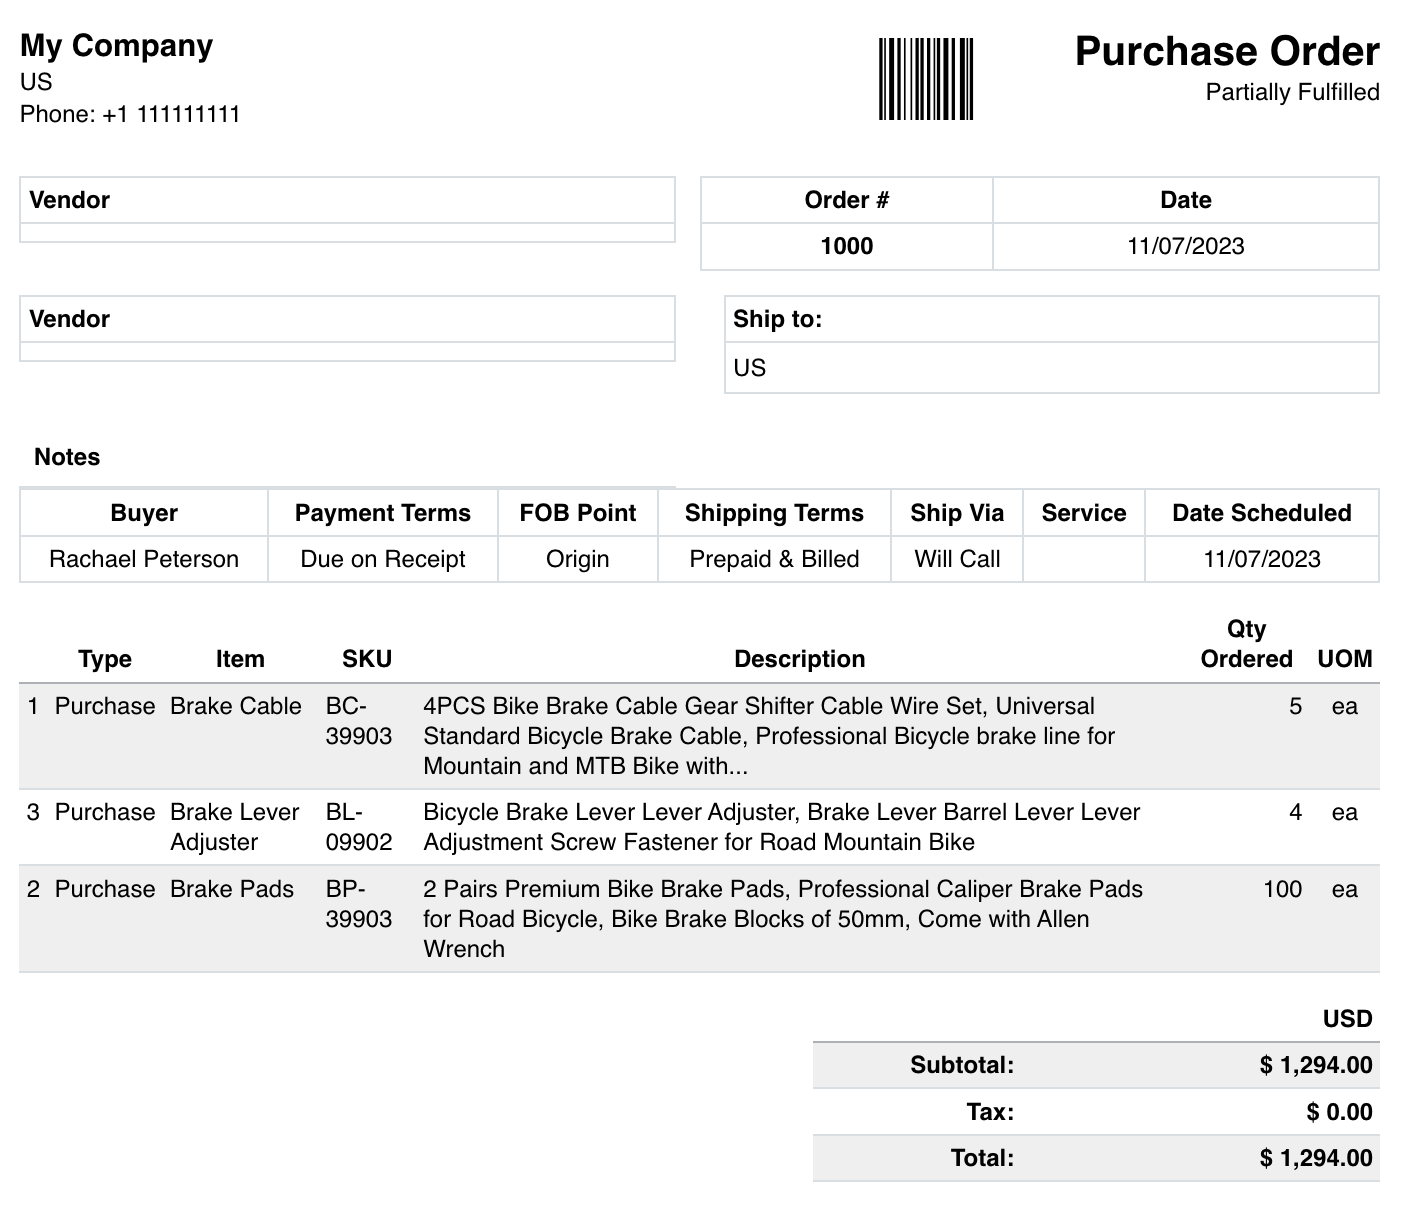
Task: Click the Order # value 1000
Action: point(845,245)
